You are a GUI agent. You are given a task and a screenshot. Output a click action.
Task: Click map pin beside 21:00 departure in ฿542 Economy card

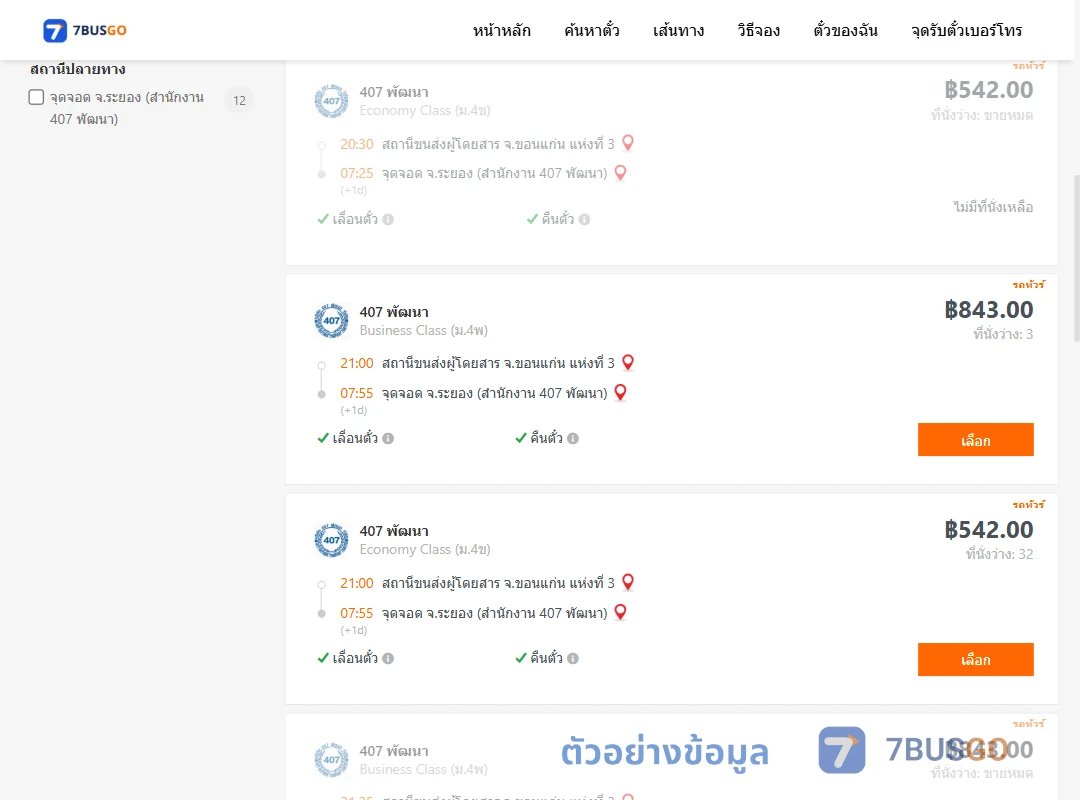[627, 582]
